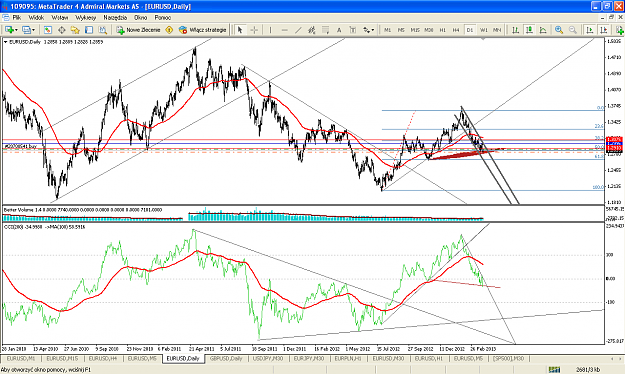Select the Fibonacci retracement tool
The height and width of the screenshot is (374, 625).
(326, 30)
